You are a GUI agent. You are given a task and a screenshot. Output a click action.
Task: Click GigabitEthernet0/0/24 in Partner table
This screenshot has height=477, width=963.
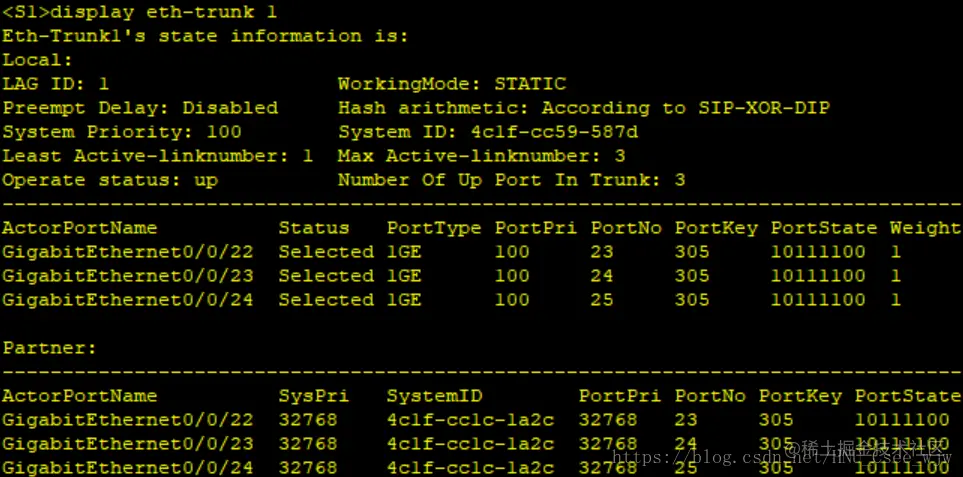click(x=128, y=468)
